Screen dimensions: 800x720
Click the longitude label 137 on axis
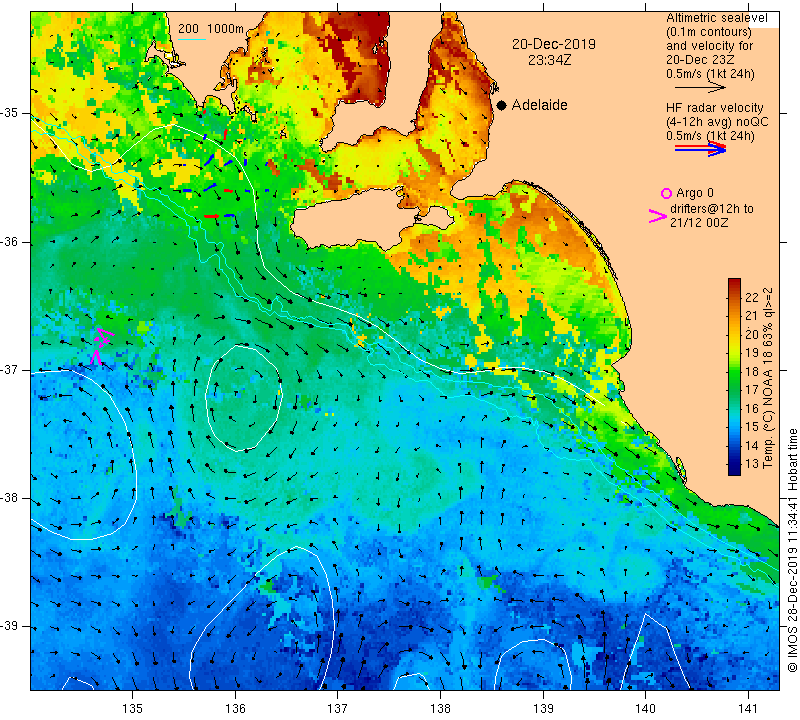click(x=338, y=709)
